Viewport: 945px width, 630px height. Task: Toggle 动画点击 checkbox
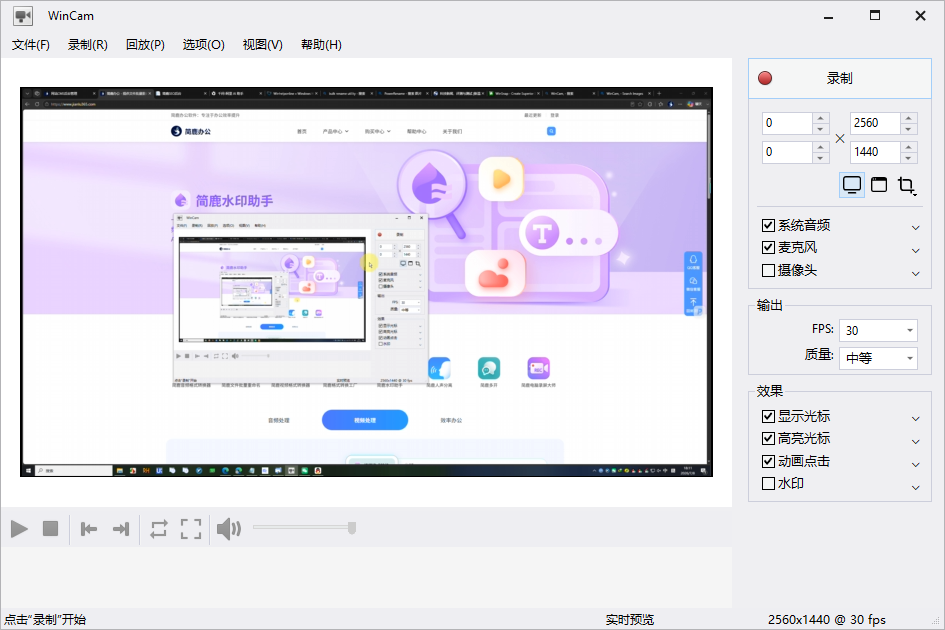(x=768, y=462)
